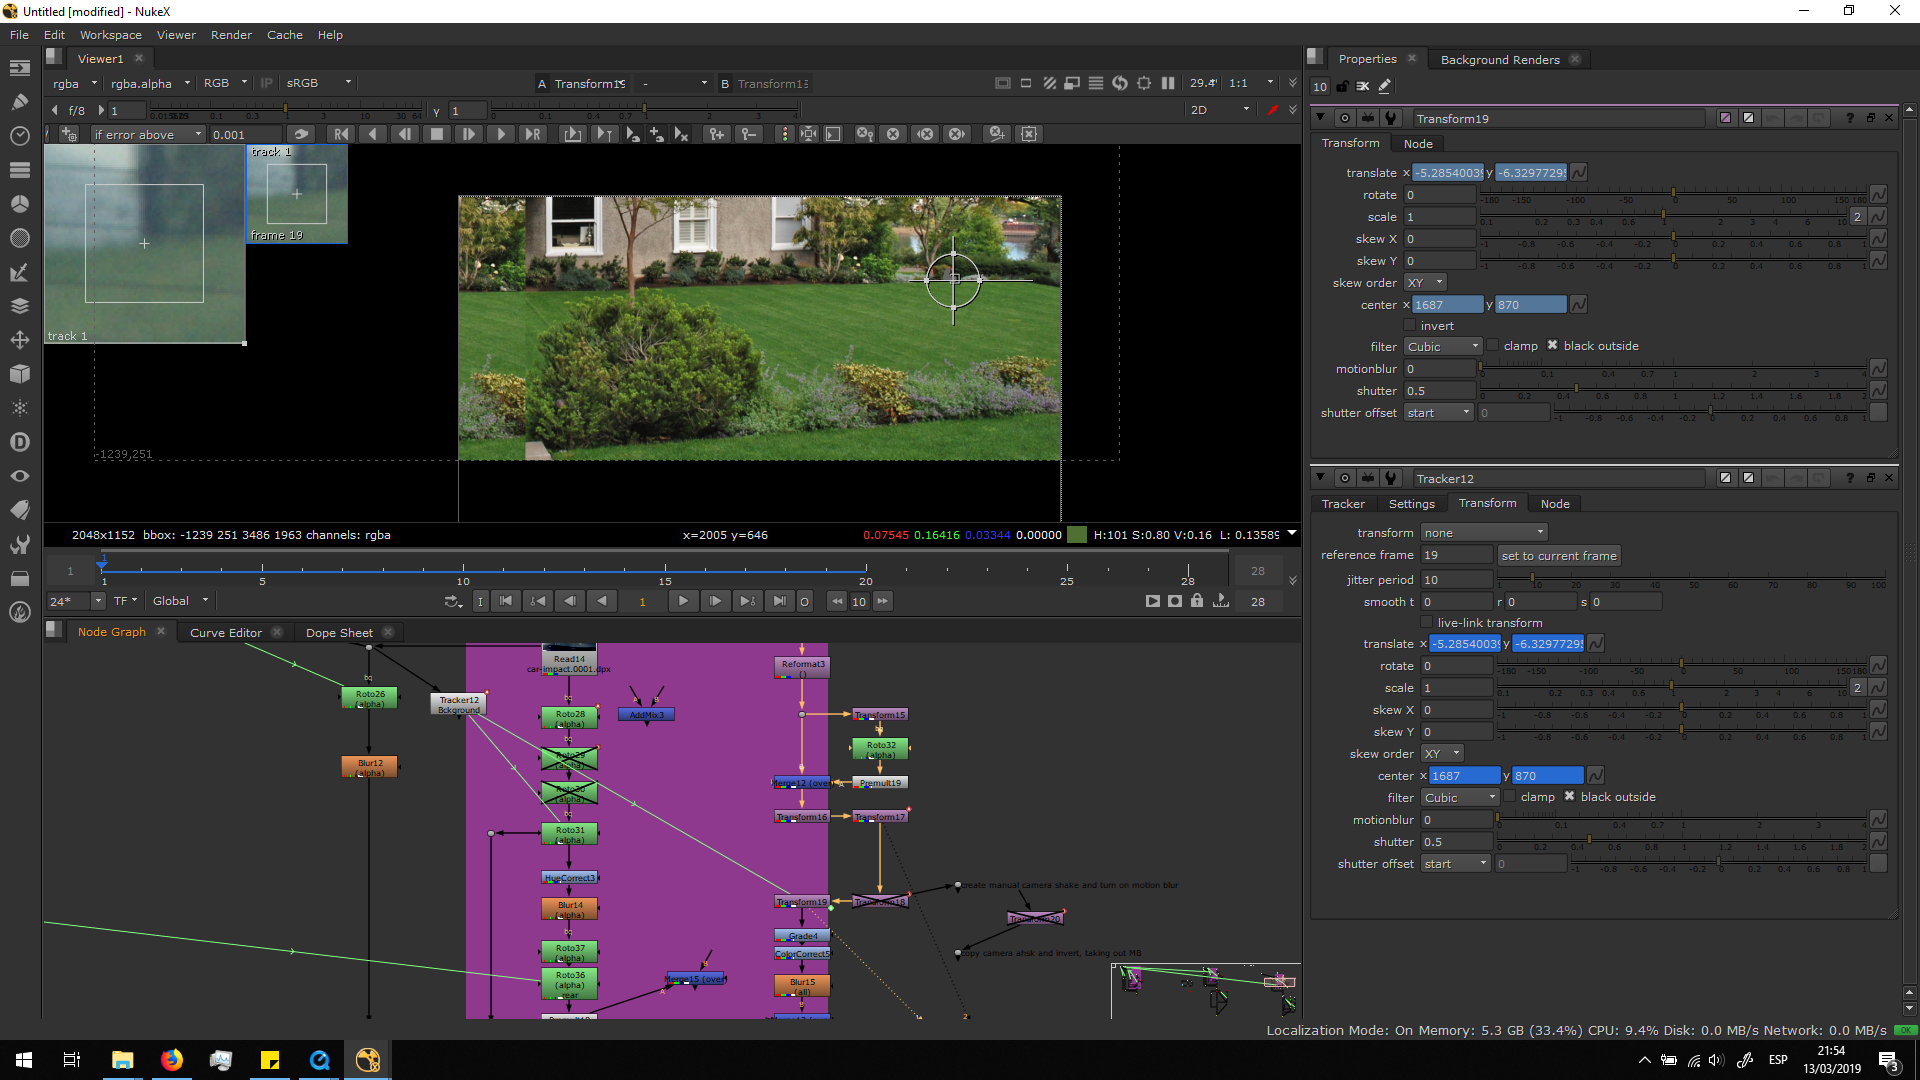Open the sRGB viewer process dropdown
This screenshot has width=1920, height=1080.
(319, 83)
